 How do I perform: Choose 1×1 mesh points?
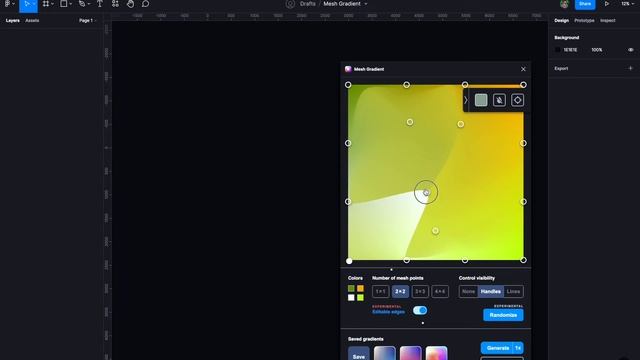[x=380, y=291]
